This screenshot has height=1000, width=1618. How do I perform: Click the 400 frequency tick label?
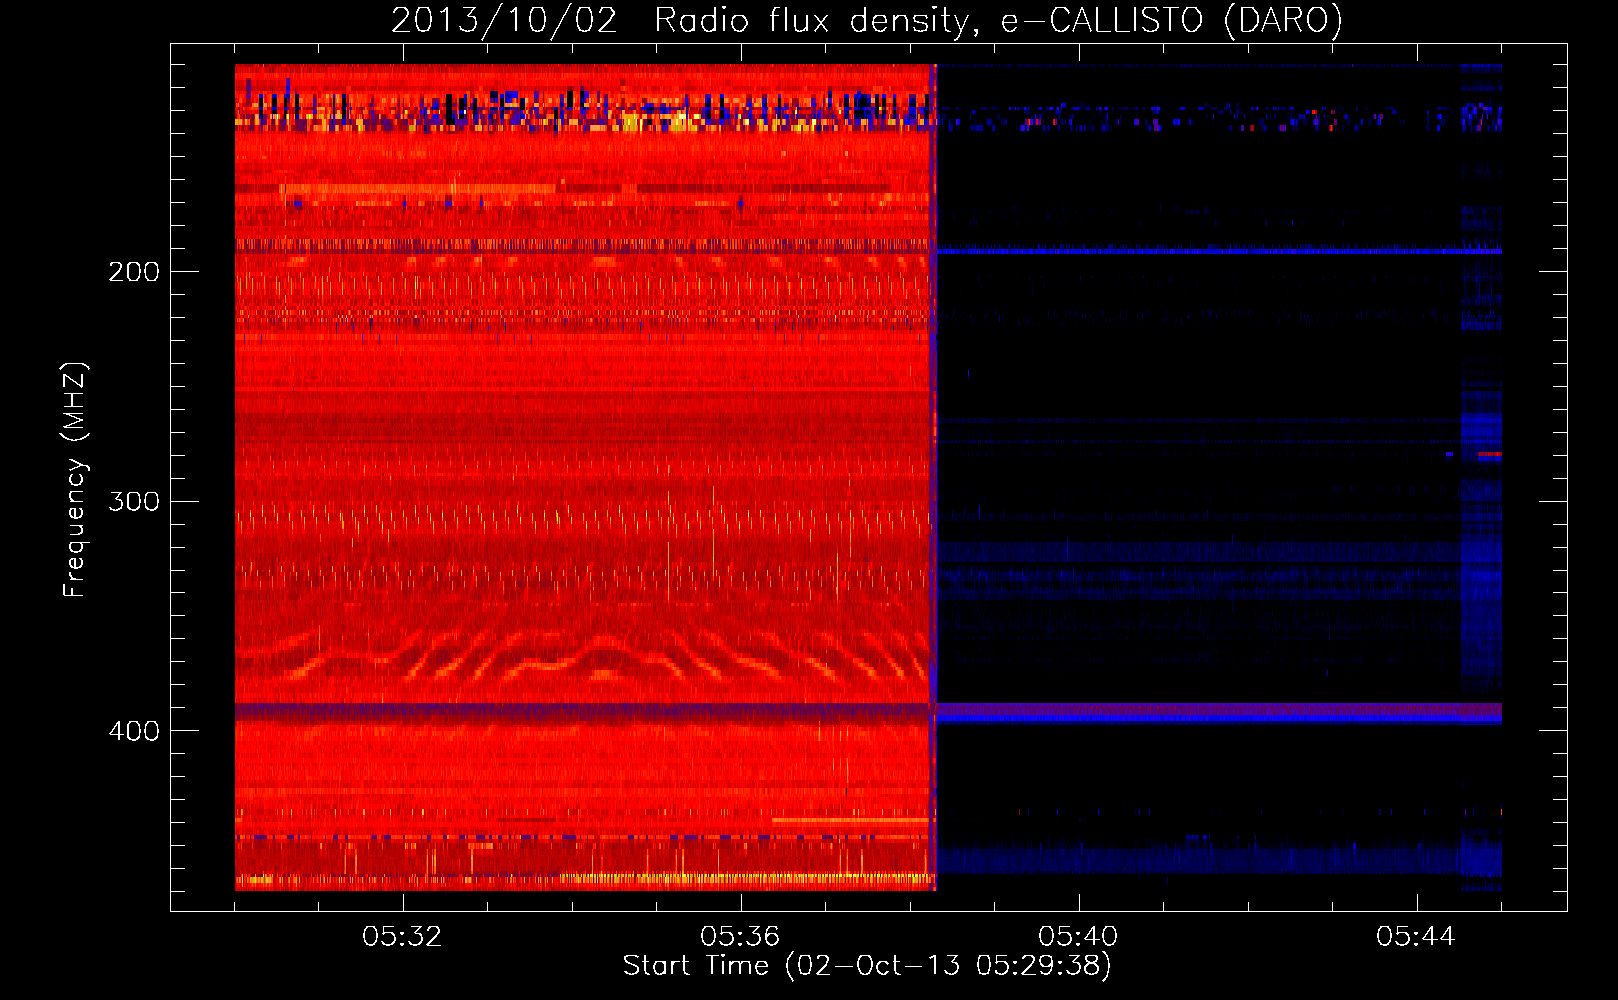click(x=133, y=731)
